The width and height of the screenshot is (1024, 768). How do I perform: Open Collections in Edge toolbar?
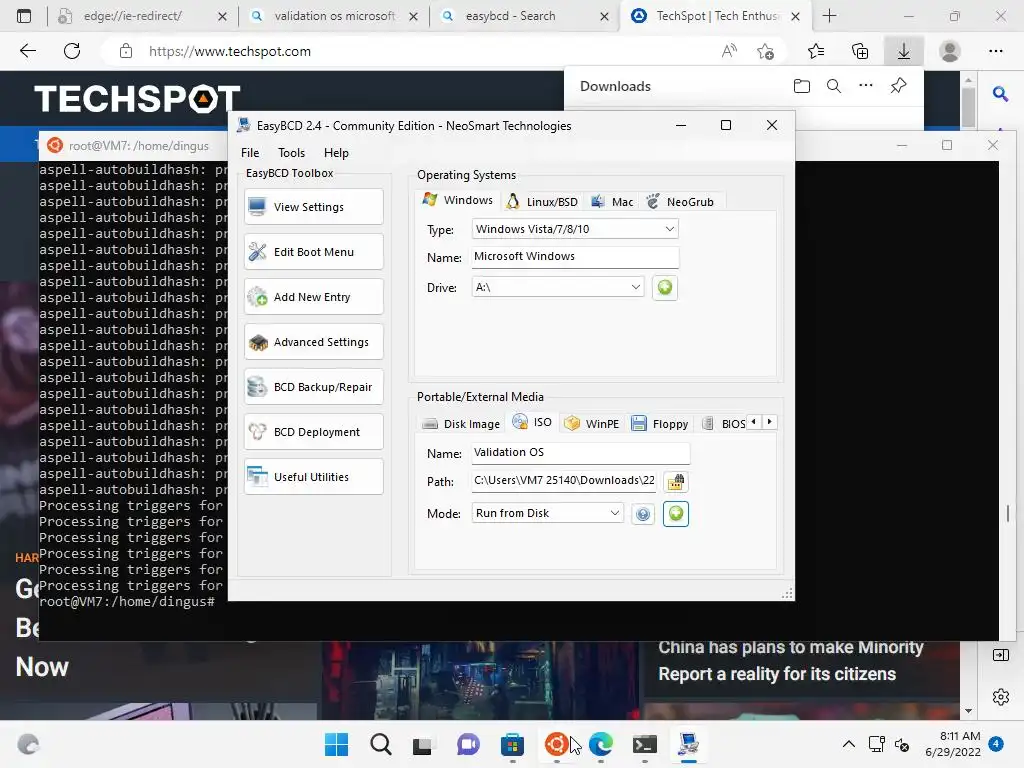coord(860,51)
